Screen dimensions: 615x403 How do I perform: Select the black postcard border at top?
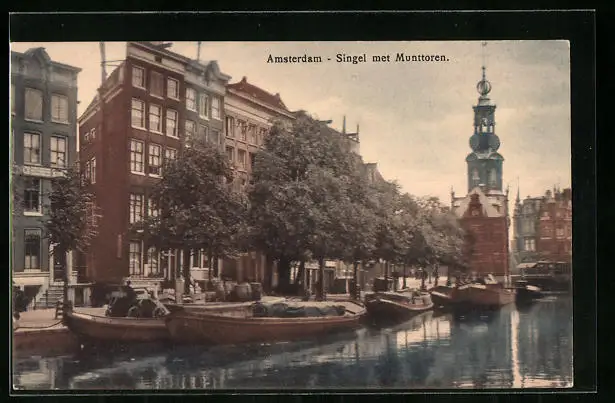point(300,25)
